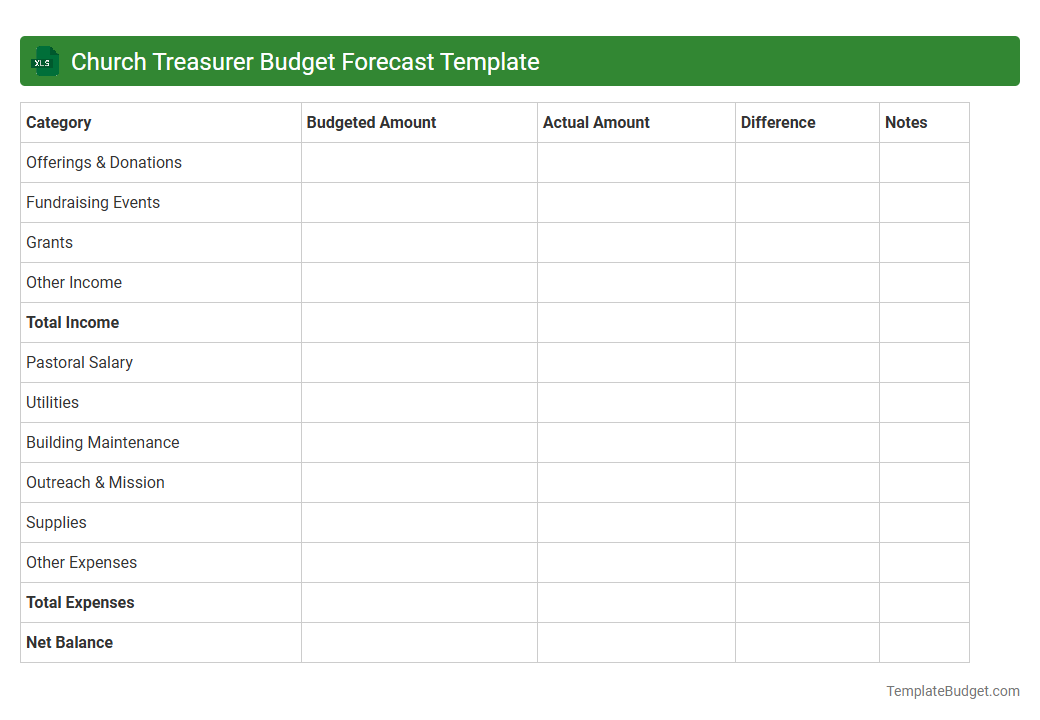The height and width of the screenshot is (720, 1040).
Task: Click the Church Treasurer Budget Forecast title banner
Action: click(305, 61)
